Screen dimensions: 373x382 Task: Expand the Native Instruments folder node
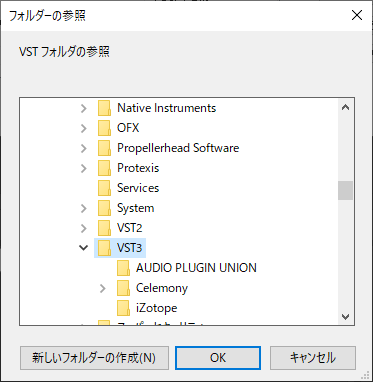pos(84,108)
